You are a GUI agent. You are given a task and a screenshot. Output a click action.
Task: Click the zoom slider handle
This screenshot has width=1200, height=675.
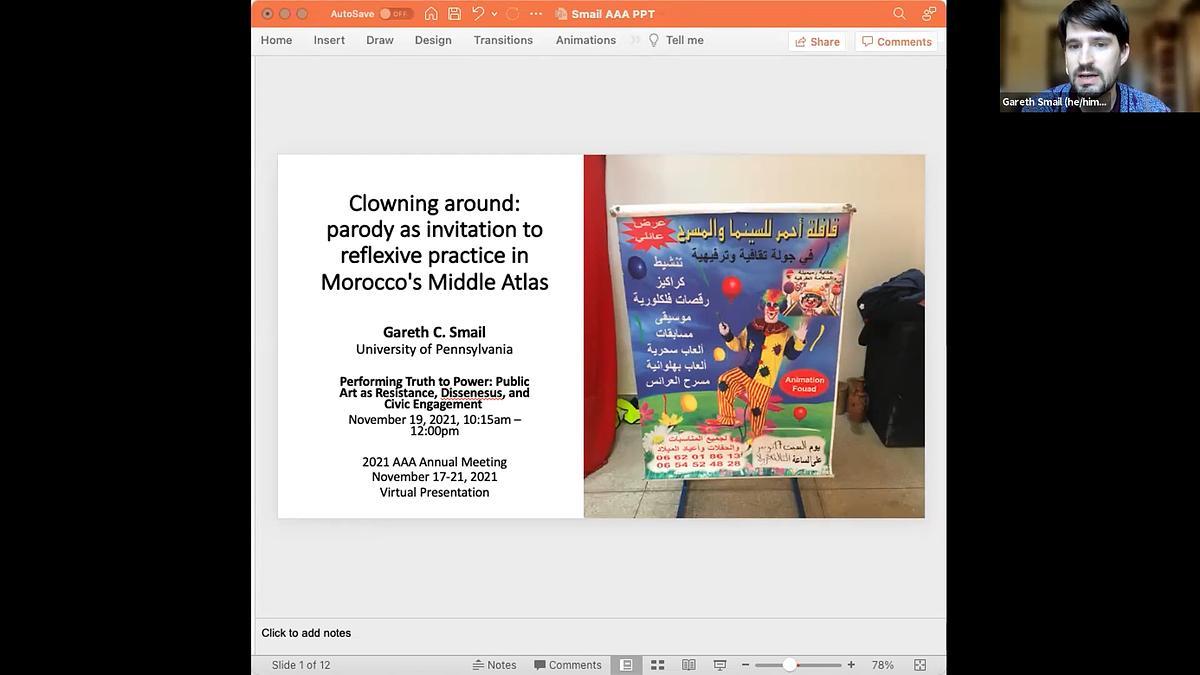coord(789,665)
